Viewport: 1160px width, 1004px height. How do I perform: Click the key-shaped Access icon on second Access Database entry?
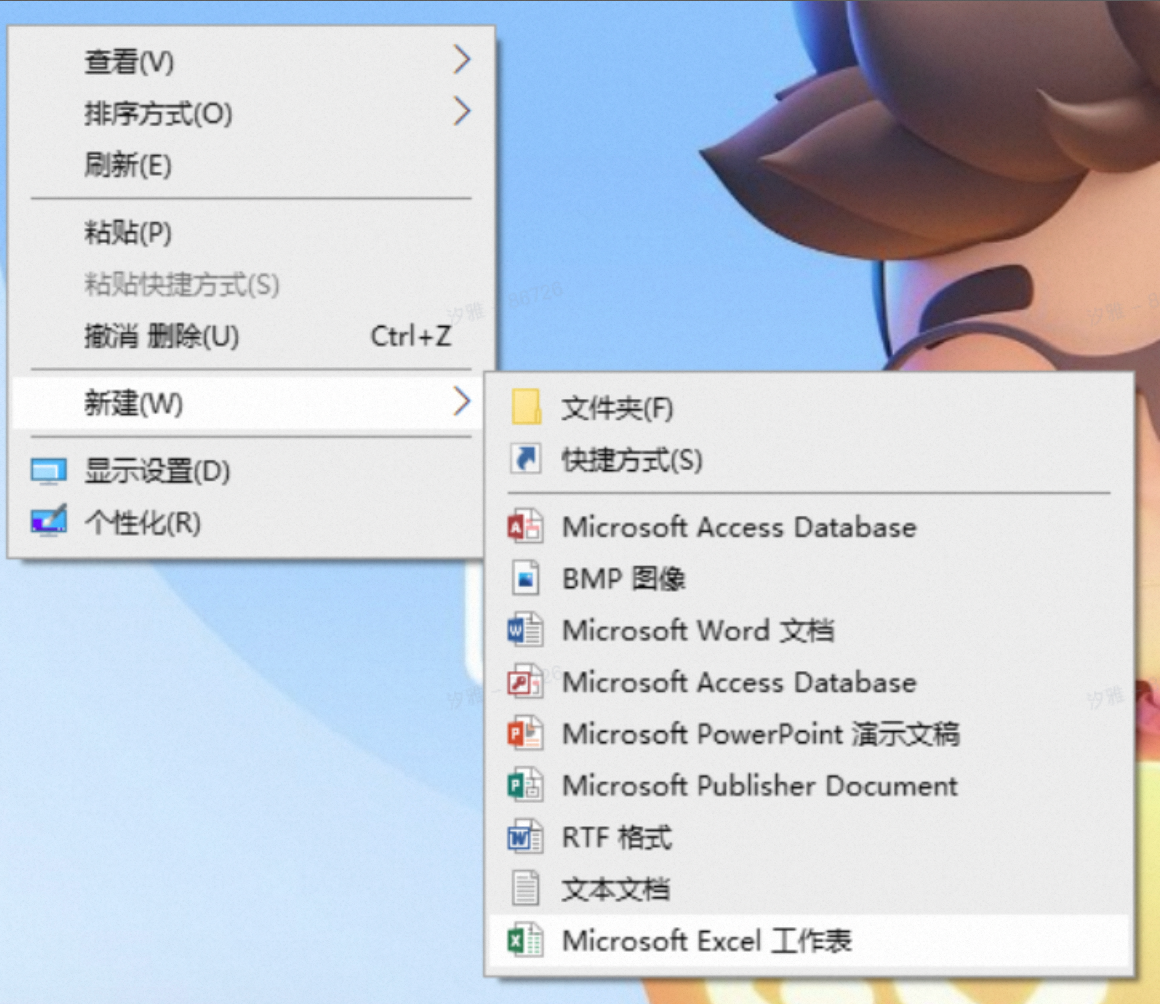click(525, 681)
